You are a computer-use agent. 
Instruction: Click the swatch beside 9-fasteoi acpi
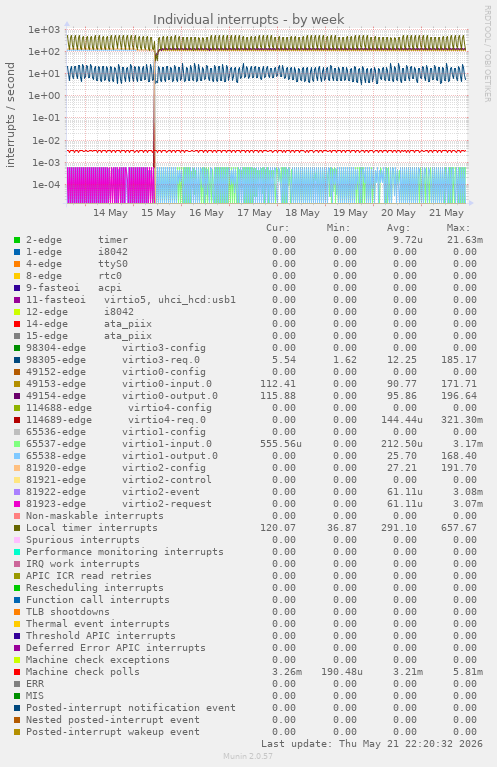(17, 288)
